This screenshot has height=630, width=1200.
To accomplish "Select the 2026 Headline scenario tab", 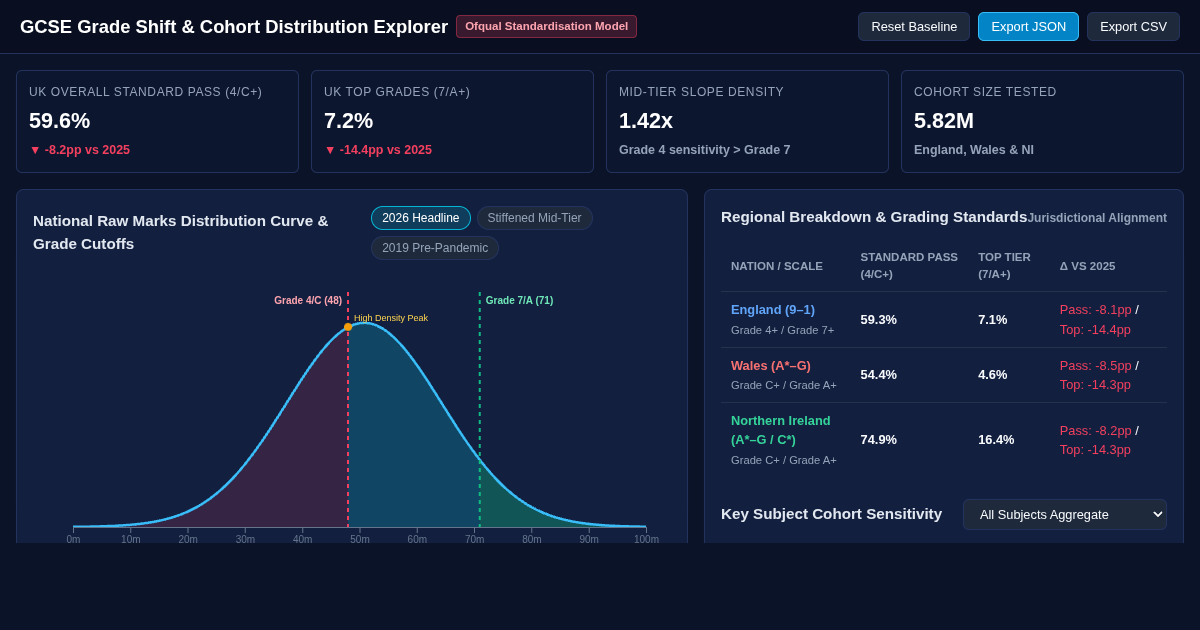I will tap(421, 218).
